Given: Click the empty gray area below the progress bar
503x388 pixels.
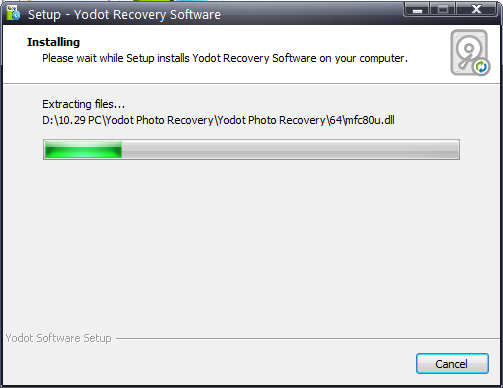Looking at the screenshot, I should point(251,247).
